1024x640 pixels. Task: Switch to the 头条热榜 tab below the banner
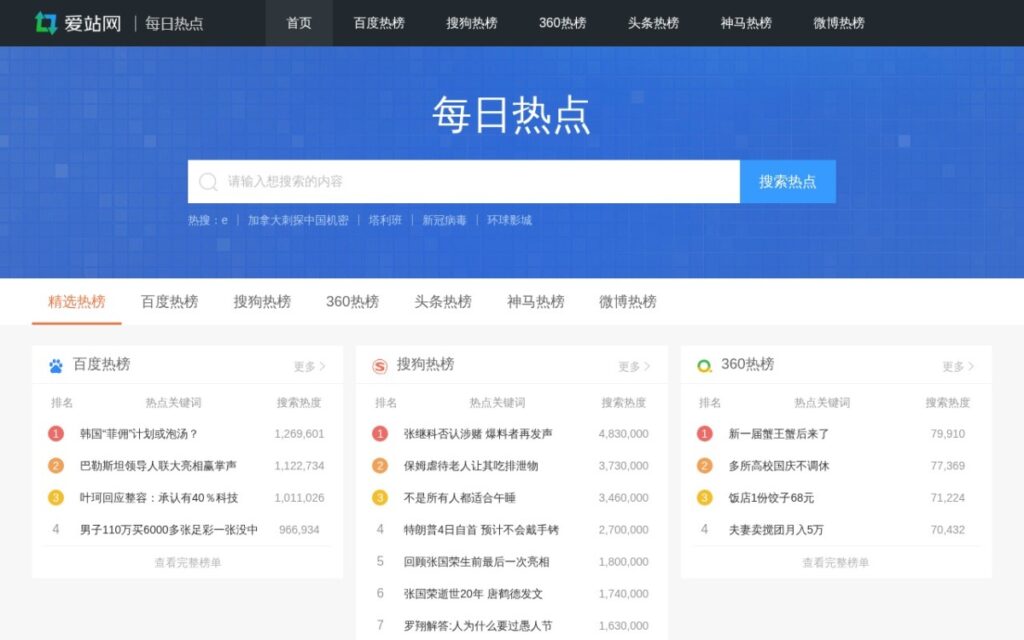(x=443, y=302)
